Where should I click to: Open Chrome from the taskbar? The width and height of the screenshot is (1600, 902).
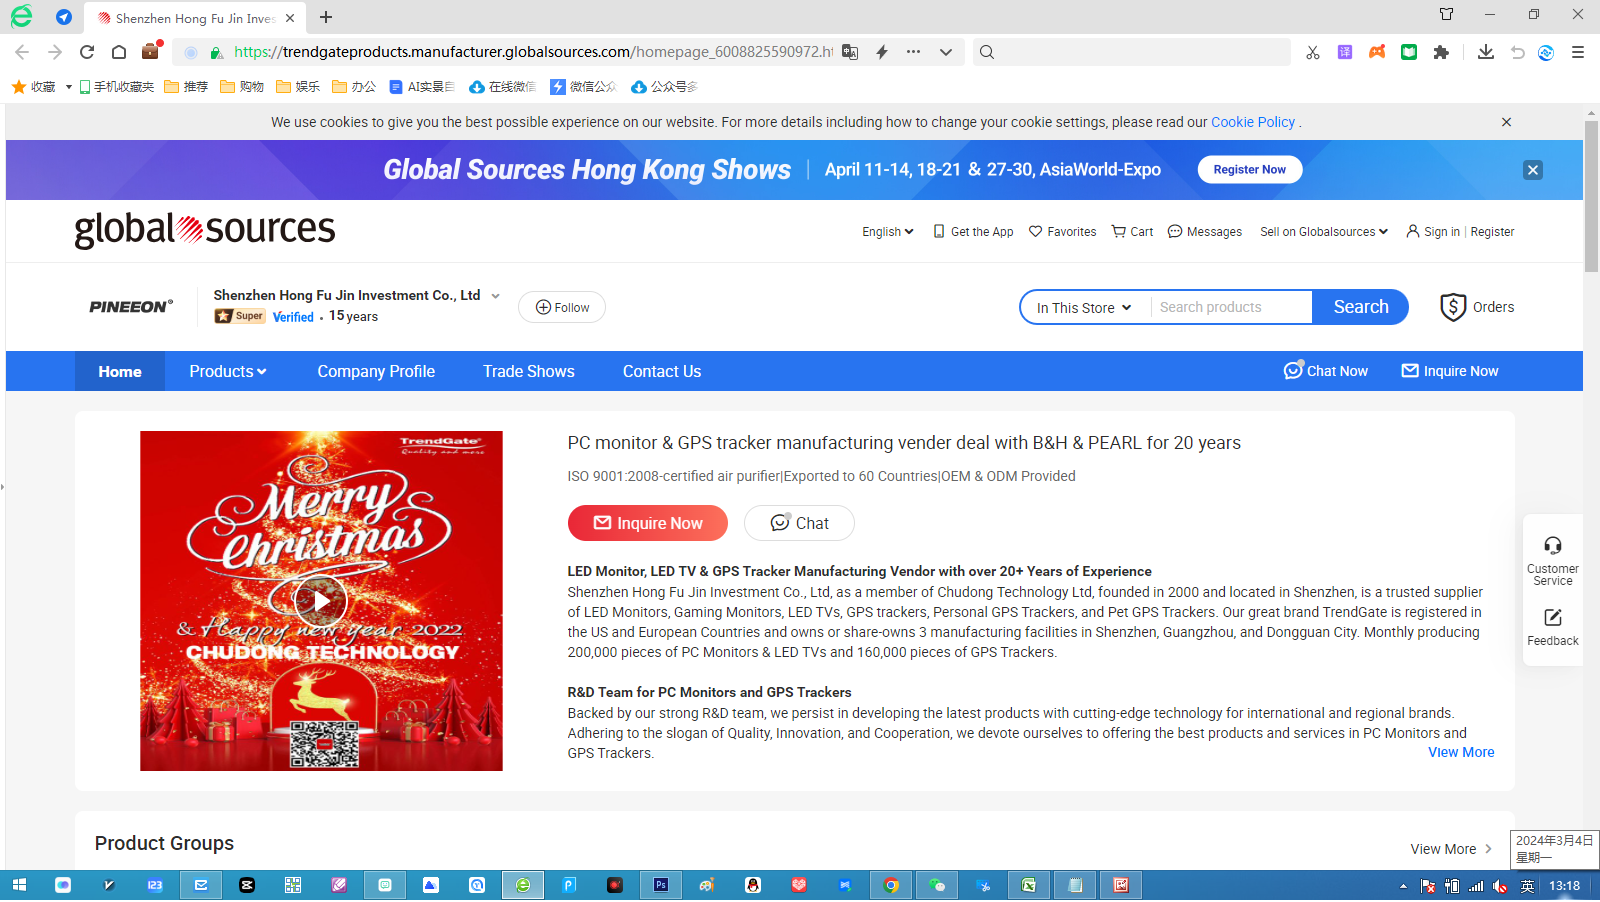coord(891,885)
